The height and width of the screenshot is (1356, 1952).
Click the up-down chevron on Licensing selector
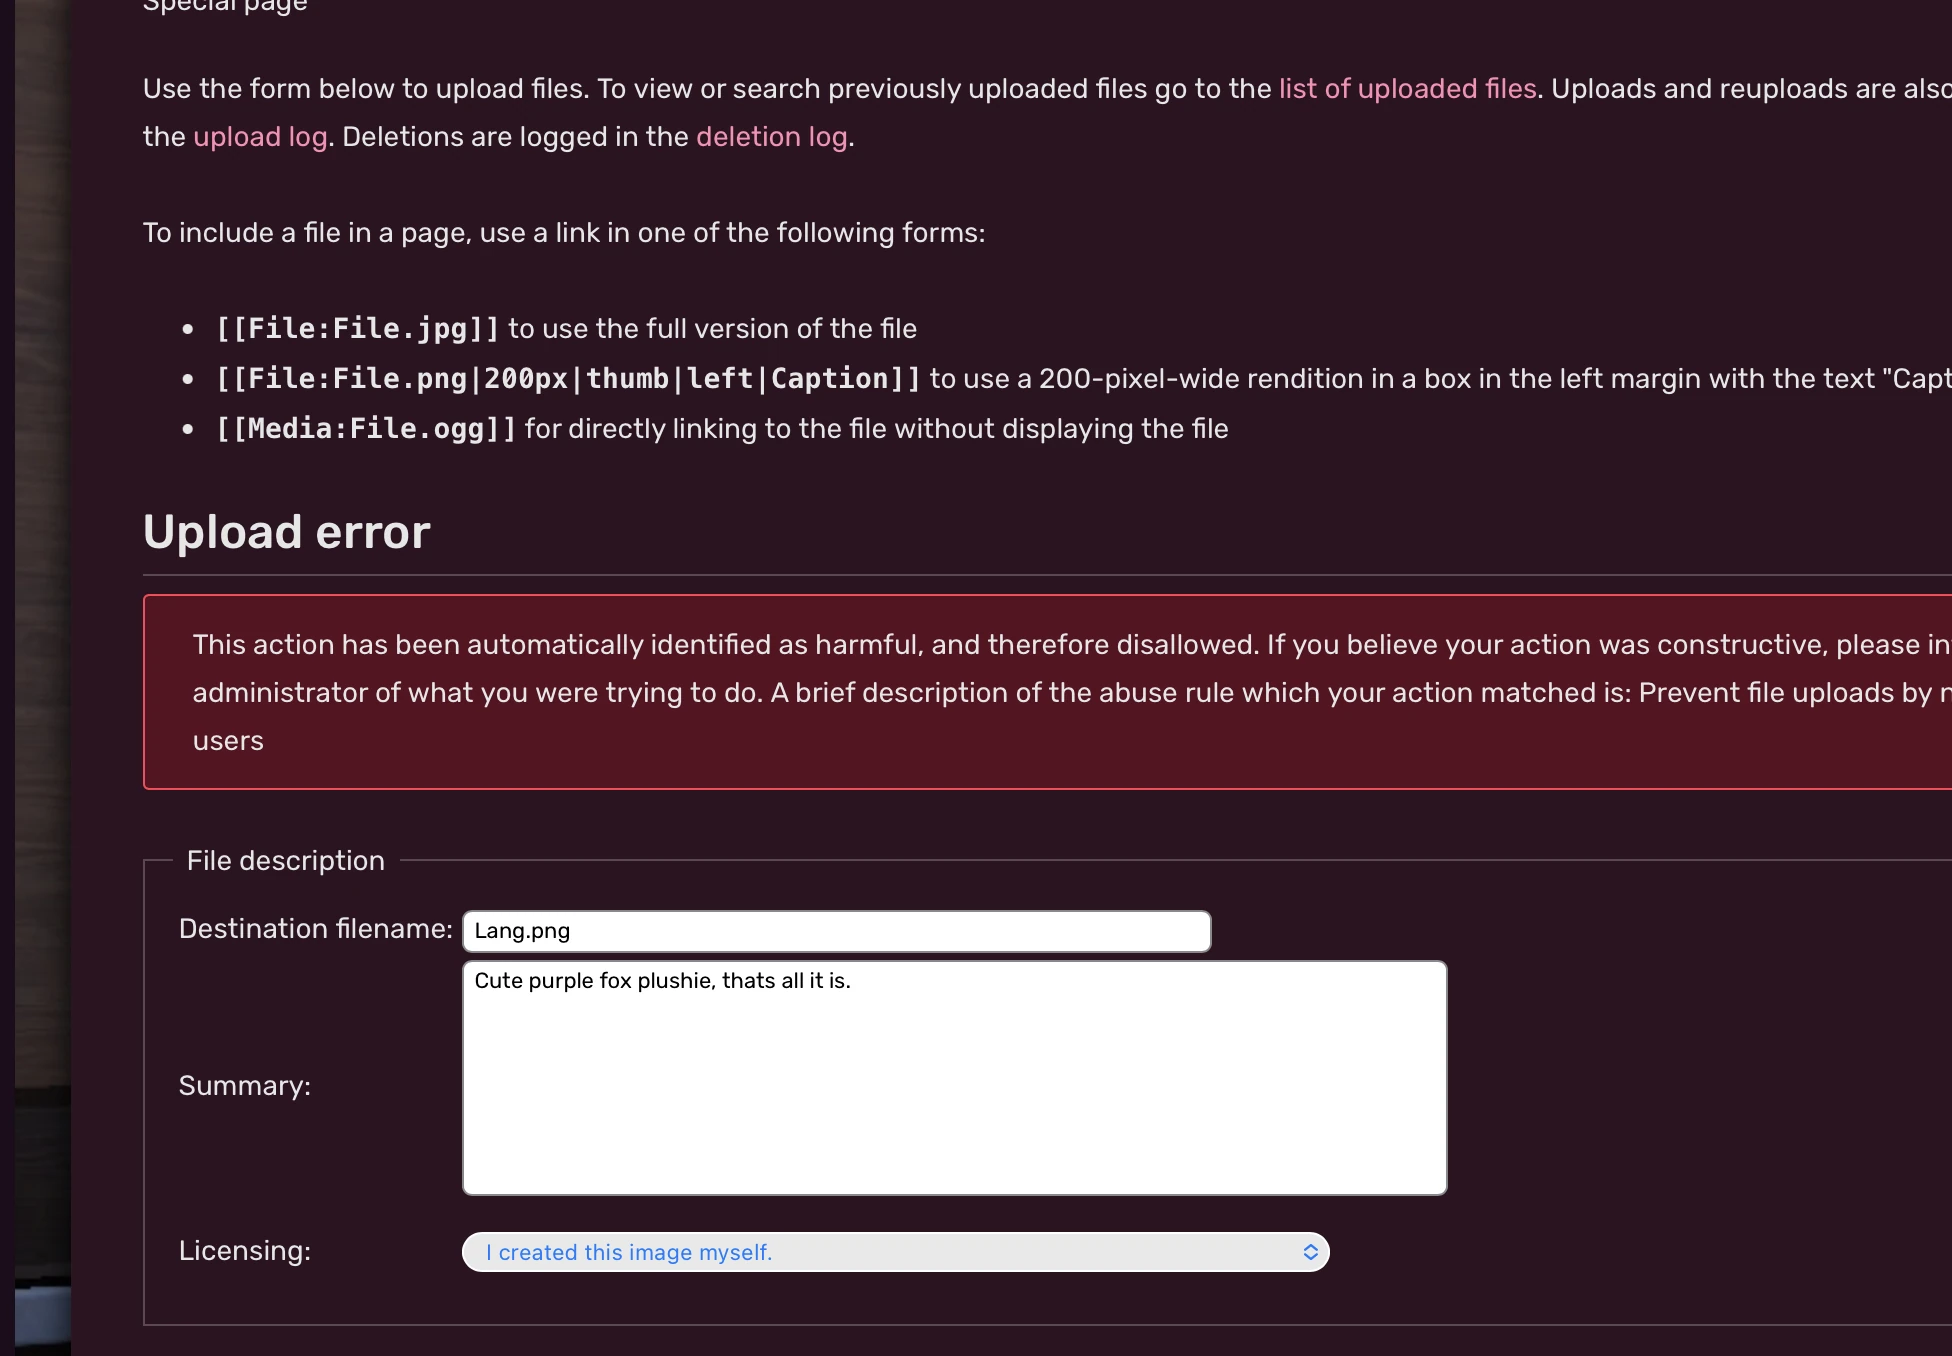pos(1310,1252)
